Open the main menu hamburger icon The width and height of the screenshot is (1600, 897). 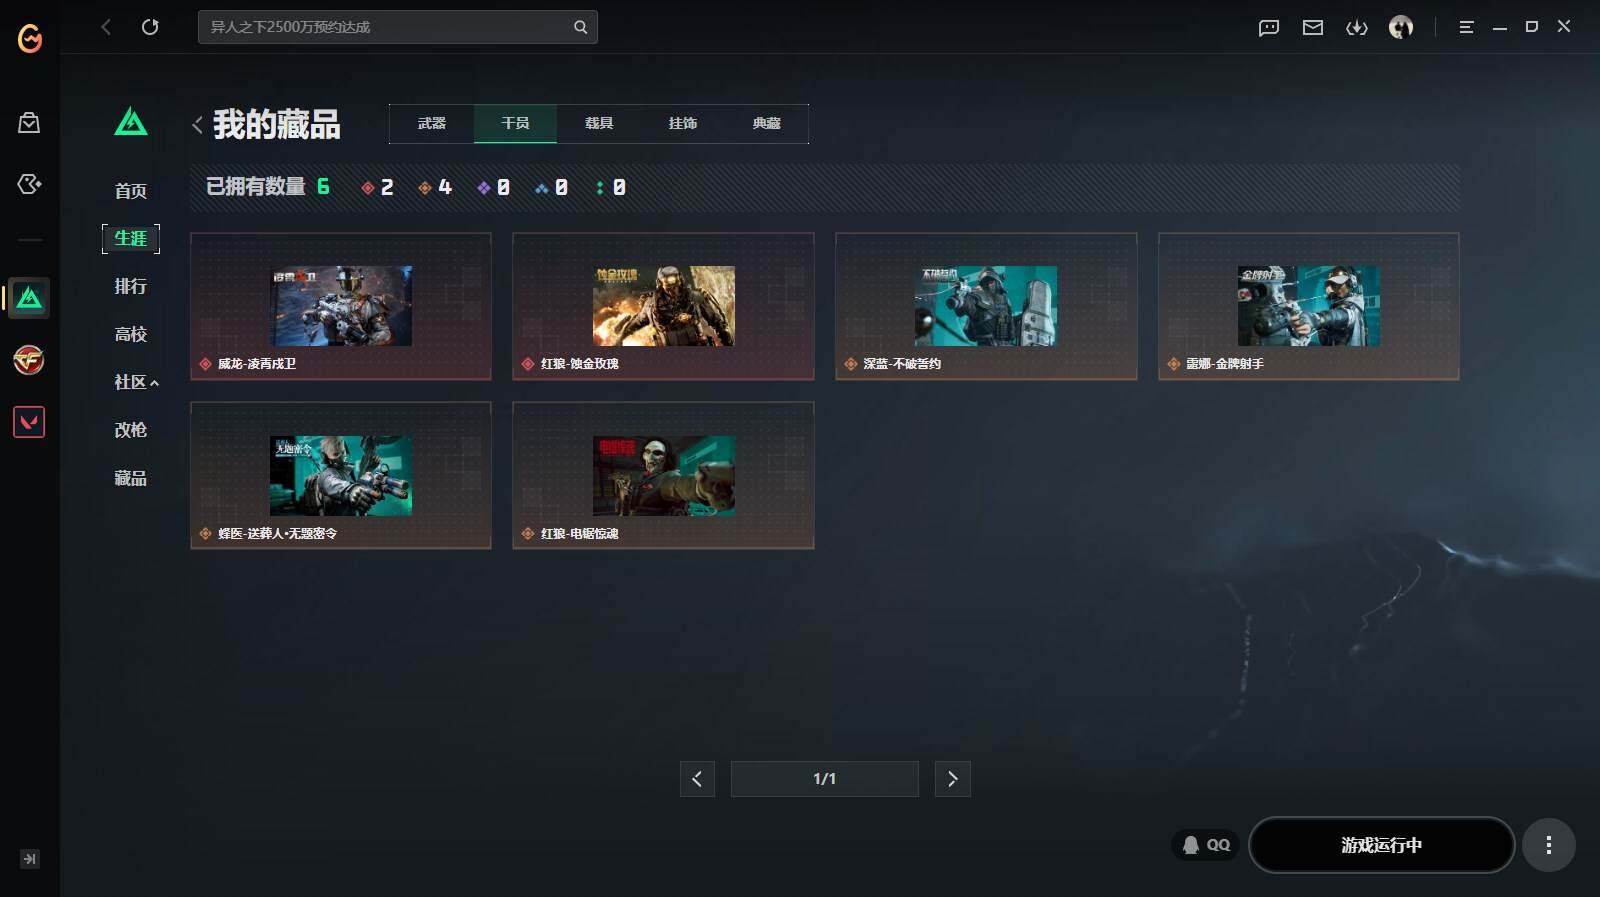pyautogui.click(x=1466, y=28)
